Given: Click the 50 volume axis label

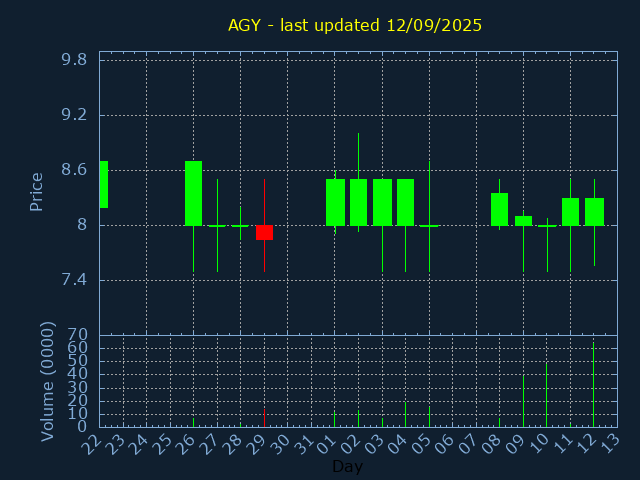Looking at the screenshot, I should point(78,361).
